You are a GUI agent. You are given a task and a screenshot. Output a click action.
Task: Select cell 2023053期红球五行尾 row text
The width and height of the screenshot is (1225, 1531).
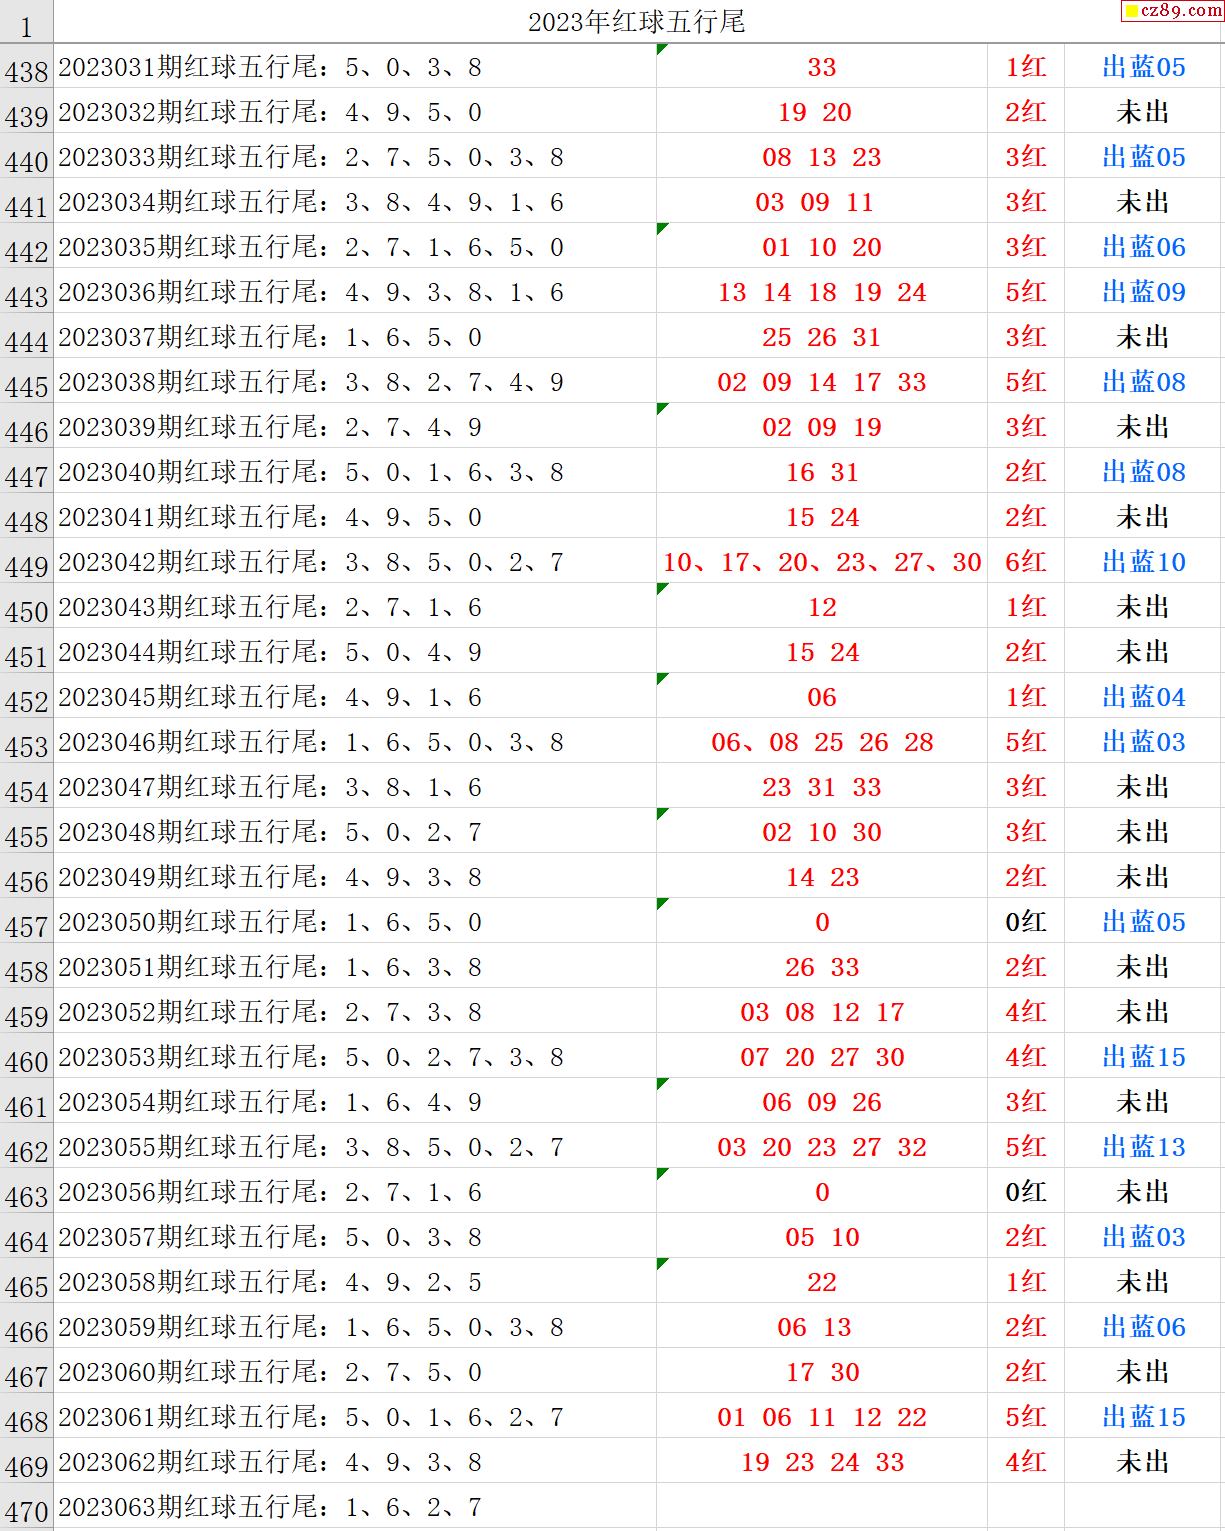pyautogui.click(x=355, y=1057)
